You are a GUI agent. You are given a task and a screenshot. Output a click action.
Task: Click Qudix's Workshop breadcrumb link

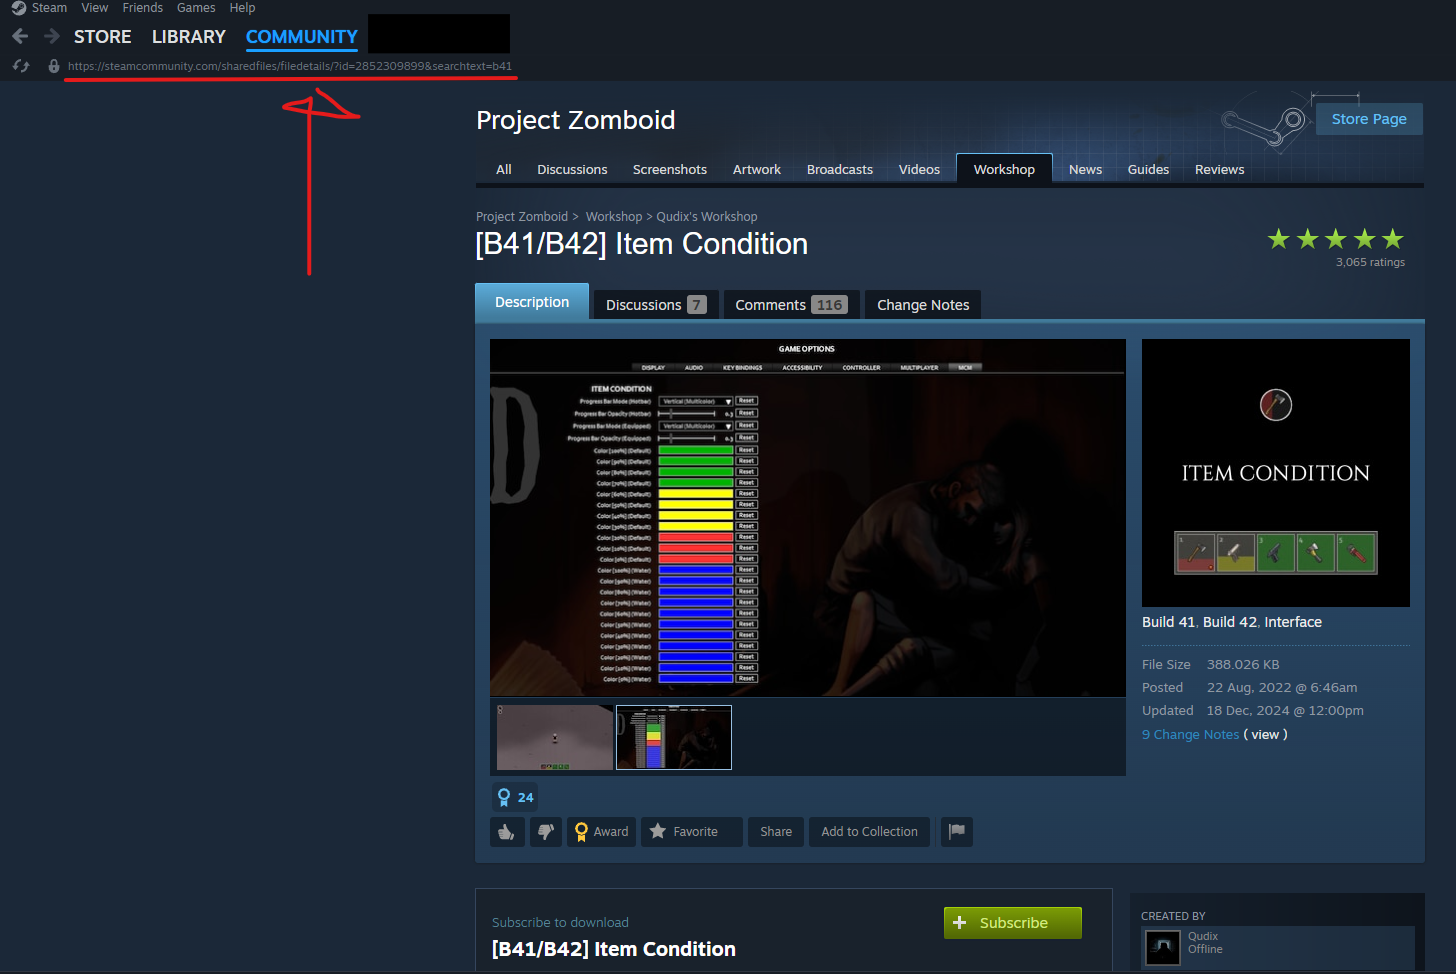click(707, 217)
